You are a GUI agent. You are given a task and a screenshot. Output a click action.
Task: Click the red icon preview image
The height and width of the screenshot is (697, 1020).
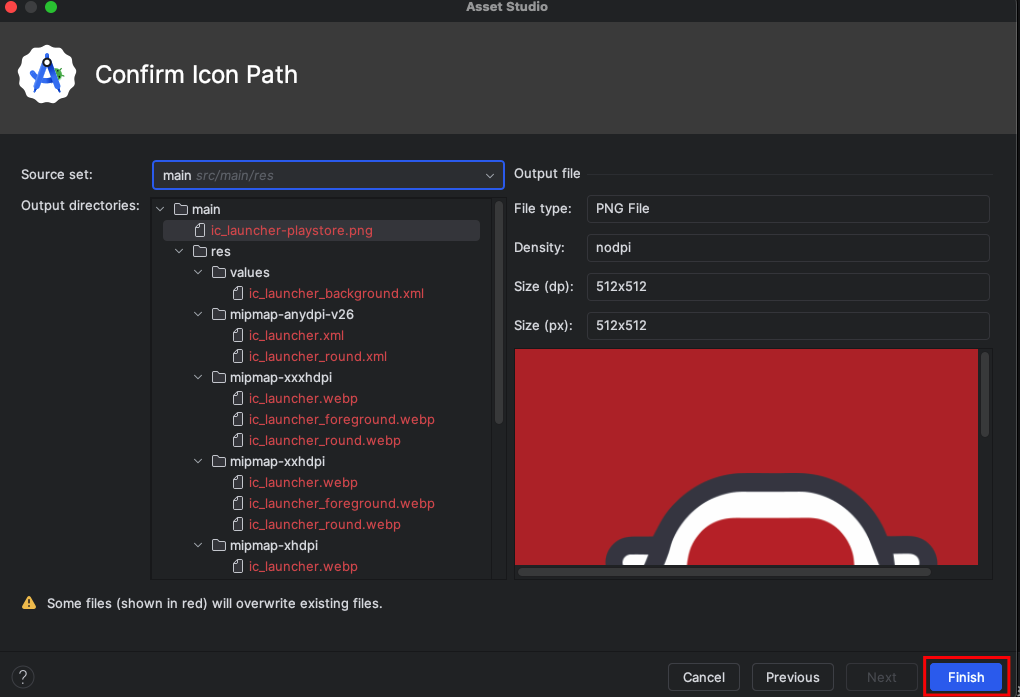[x=746, y=457]
